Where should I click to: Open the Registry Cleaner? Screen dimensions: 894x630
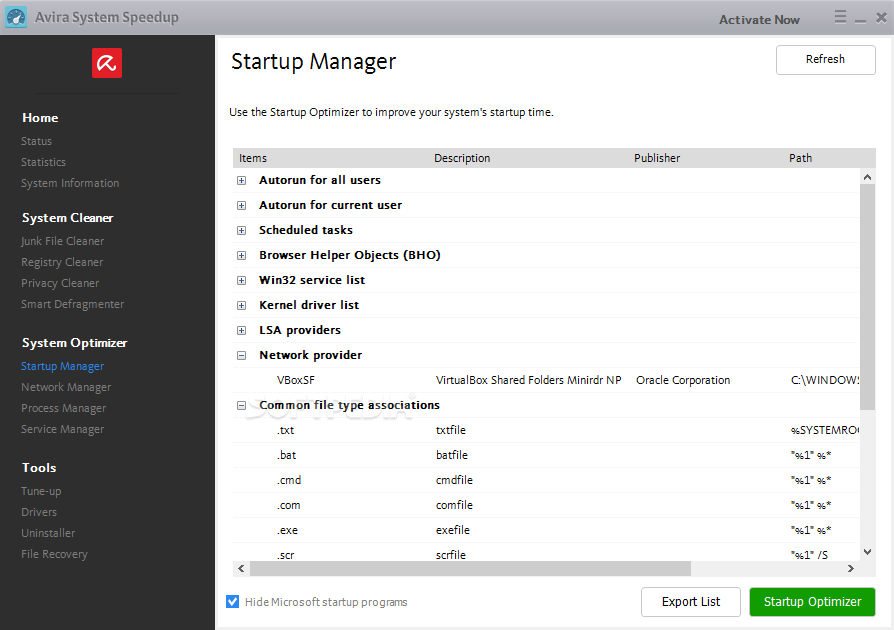(62, 262)
